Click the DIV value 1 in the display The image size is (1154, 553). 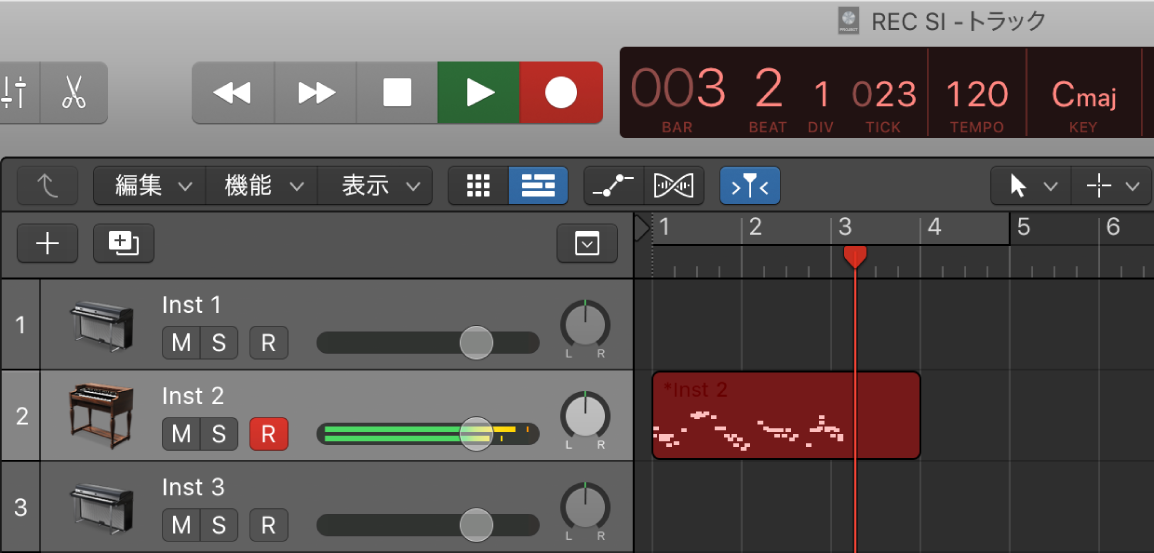tap(821, 95)
